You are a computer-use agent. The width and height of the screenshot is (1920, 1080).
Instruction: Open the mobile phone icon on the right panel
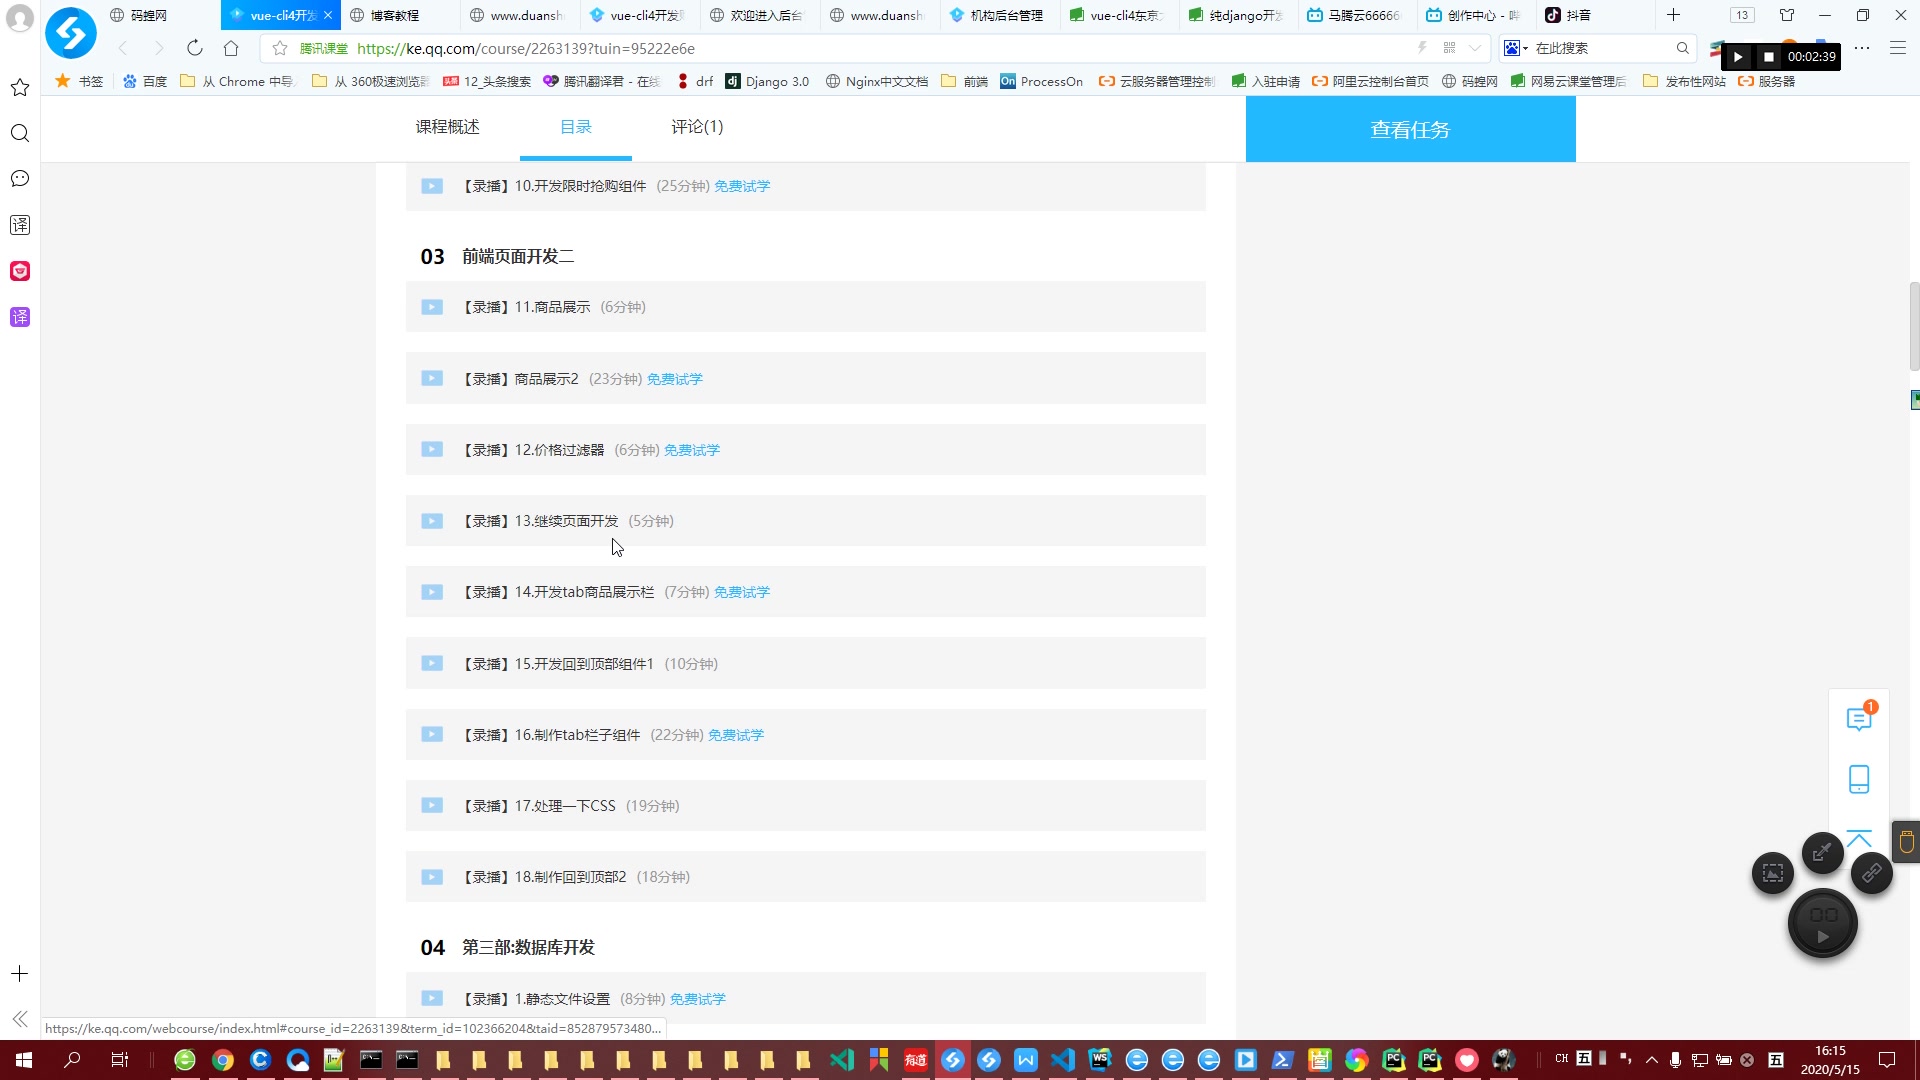coord(1859,779)
